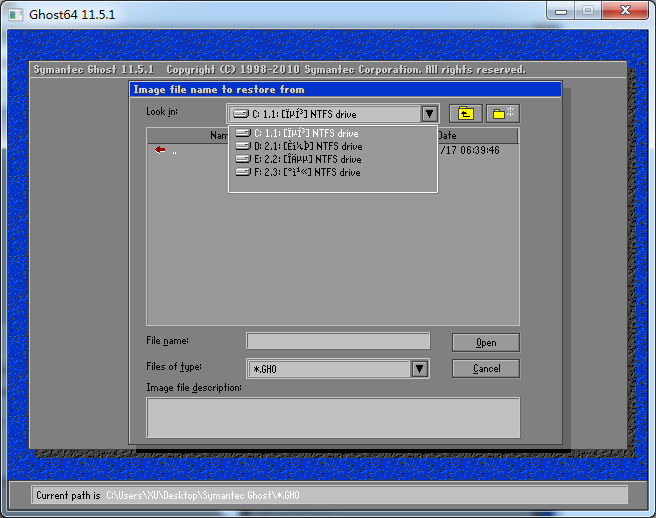Click the Name column header
The height and width of the screenshot is (518, 656).
(x=188, y=136)
